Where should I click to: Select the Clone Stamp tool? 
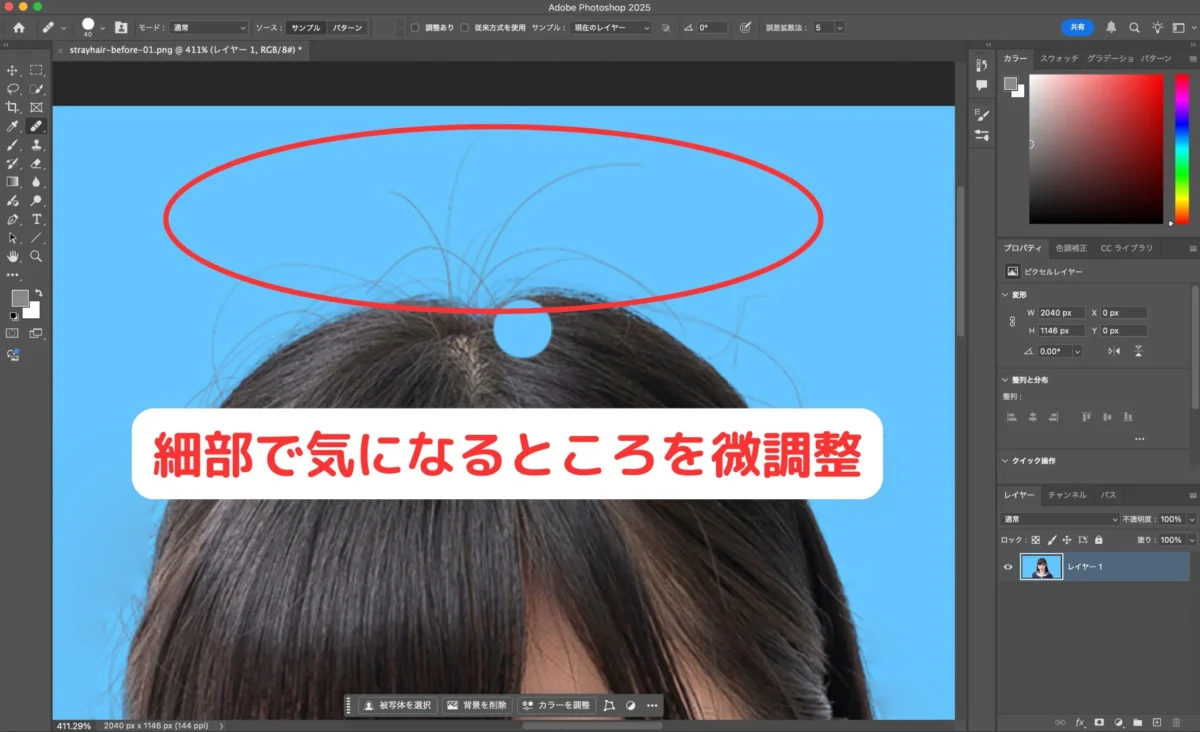tap(36, 145)
